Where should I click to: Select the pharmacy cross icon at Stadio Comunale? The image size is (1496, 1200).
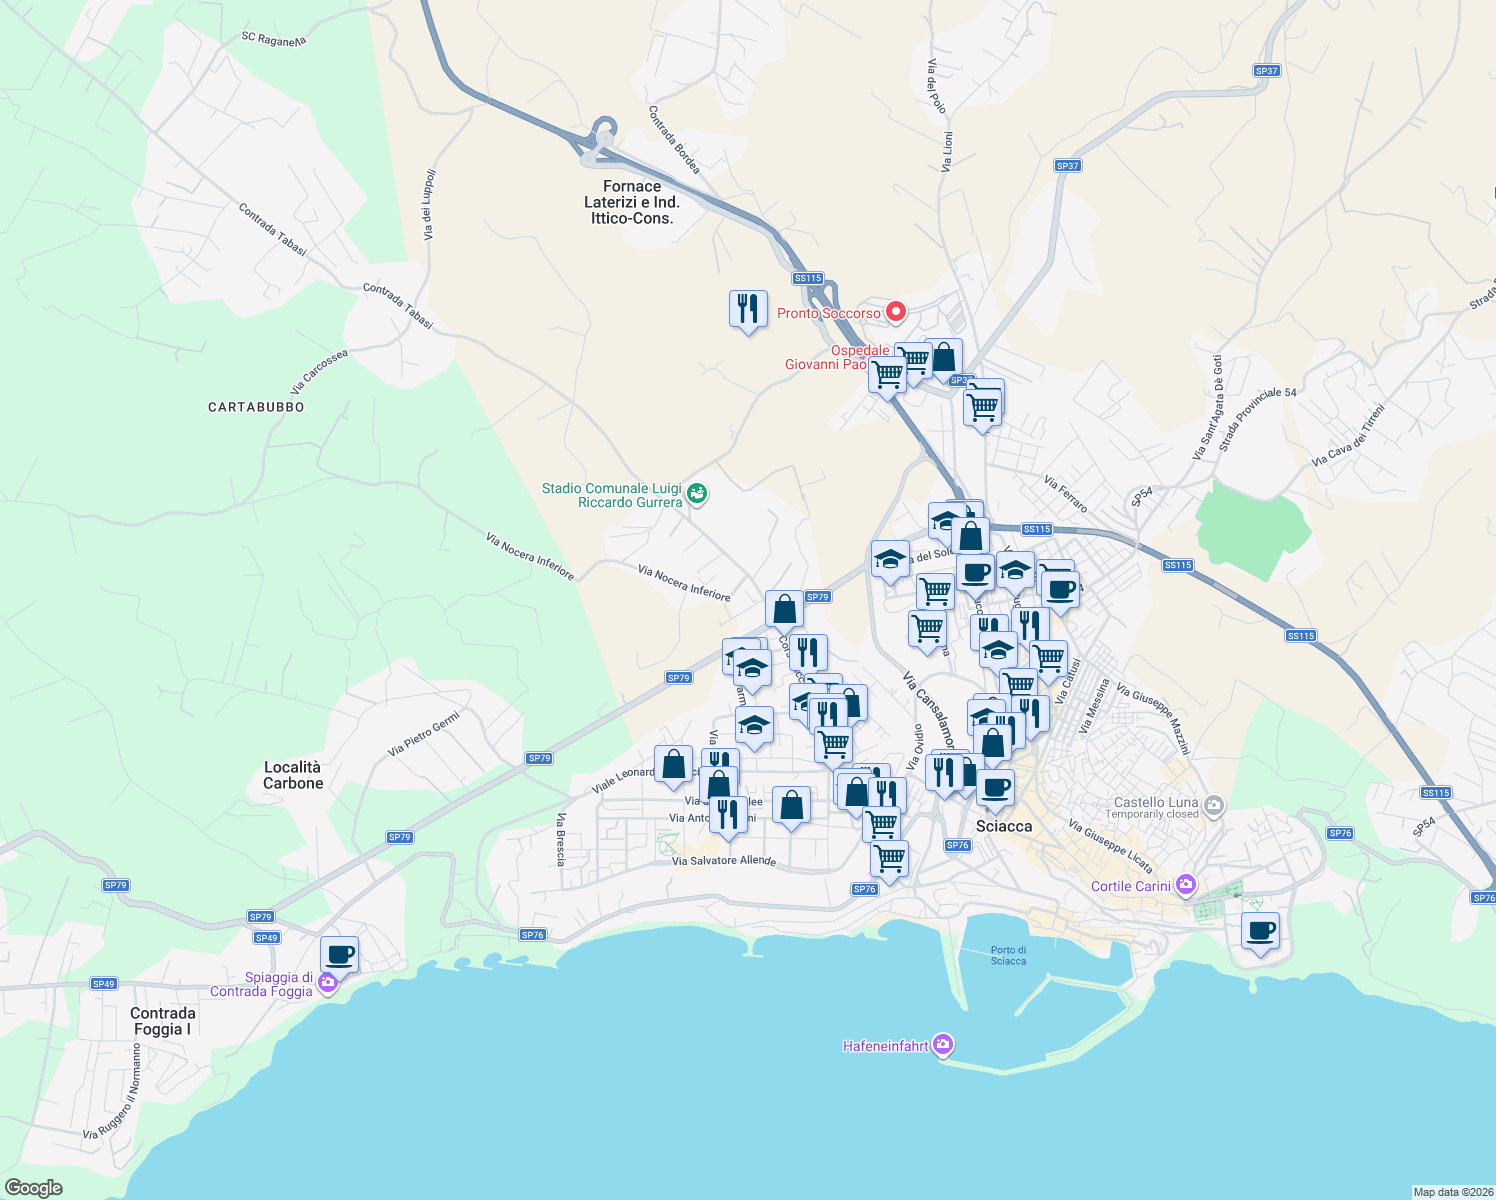[694, 493]
